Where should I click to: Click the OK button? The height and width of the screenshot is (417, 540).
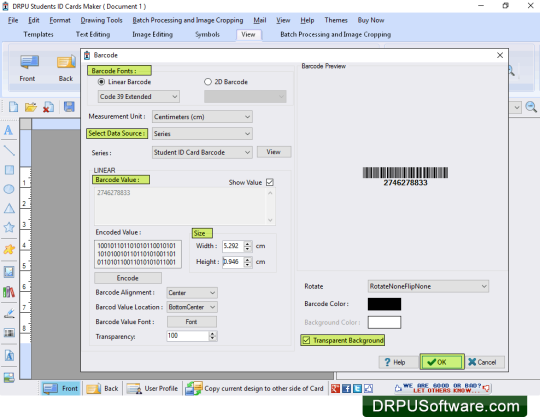442,362
